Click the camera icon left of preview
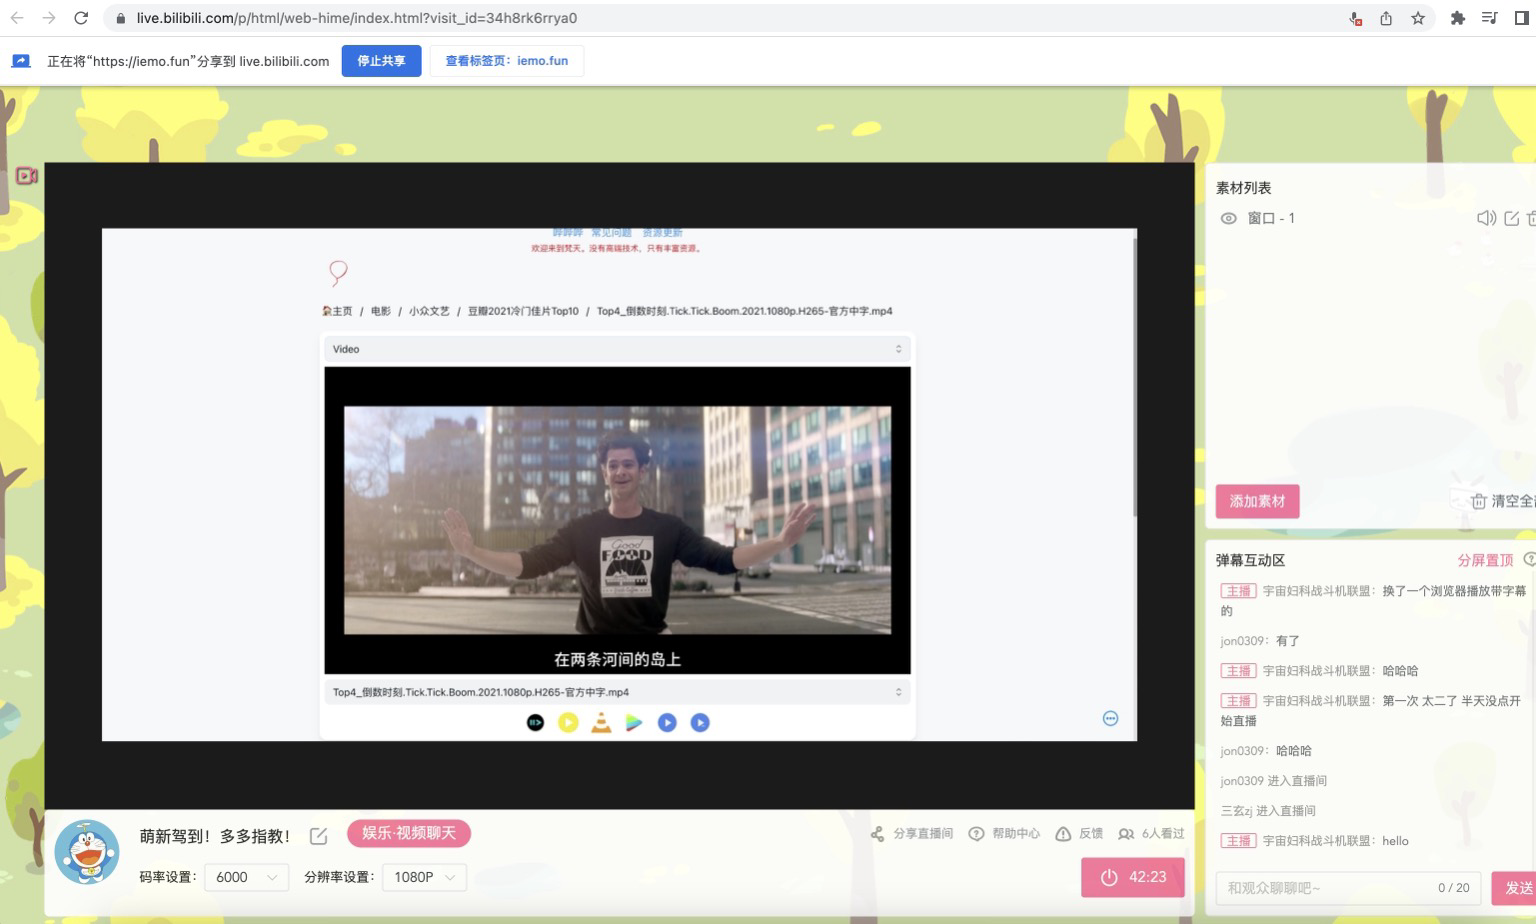 click(27, 176)
